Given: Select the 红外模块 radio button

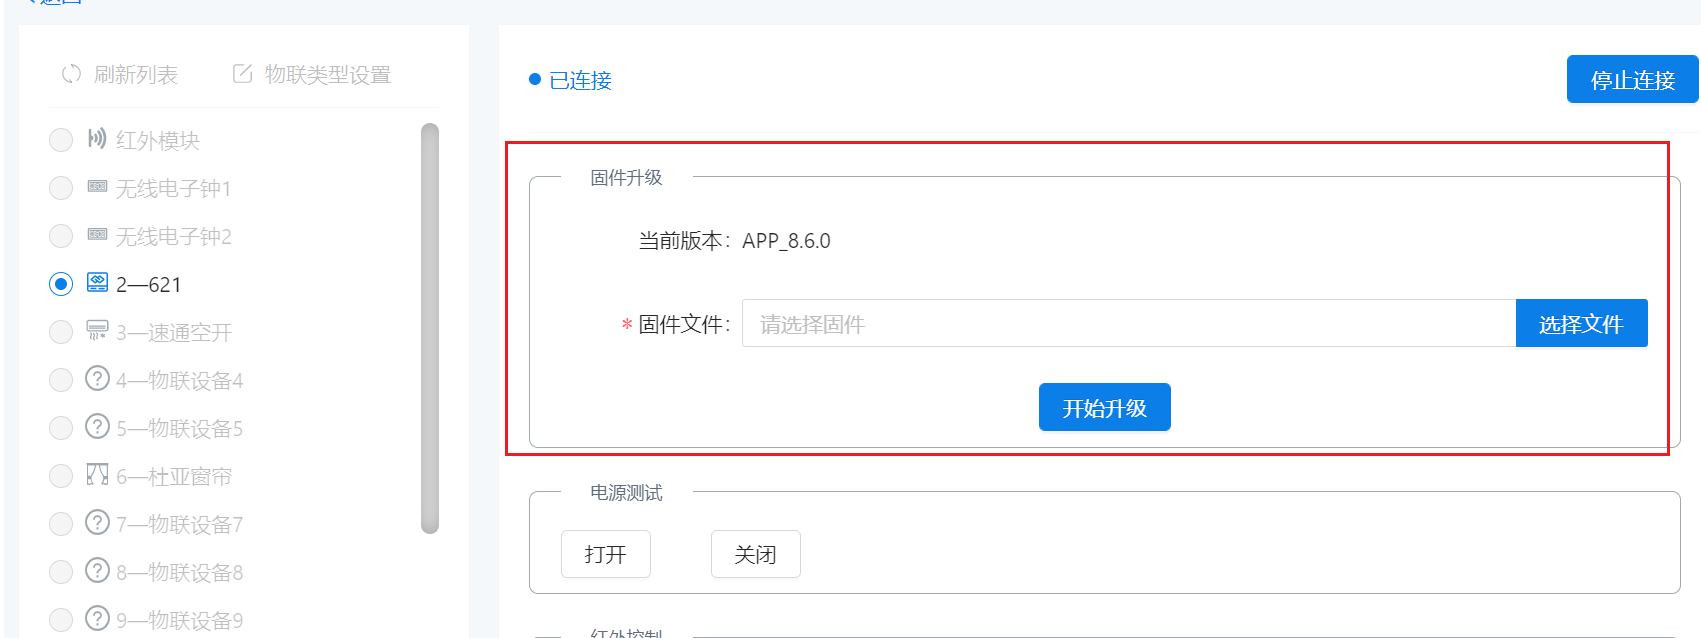Looking at the screenshot, I should (61, 140).
